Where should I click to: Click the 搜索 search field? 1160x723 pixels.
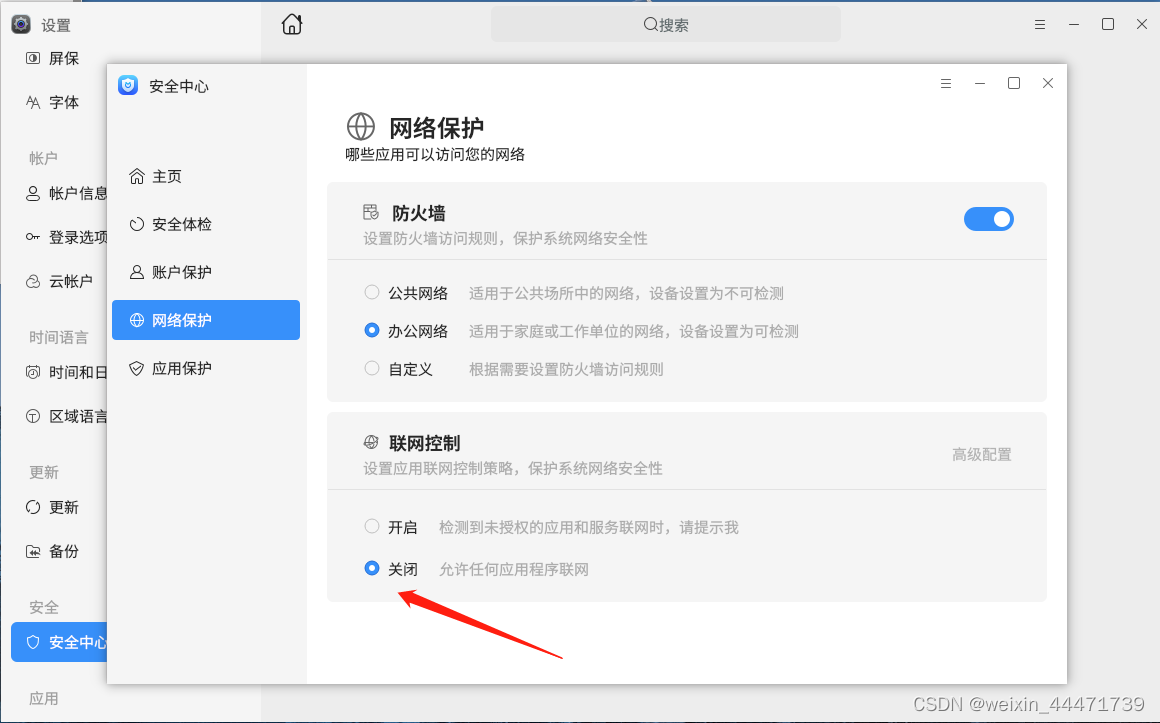[x=664, y=23]
